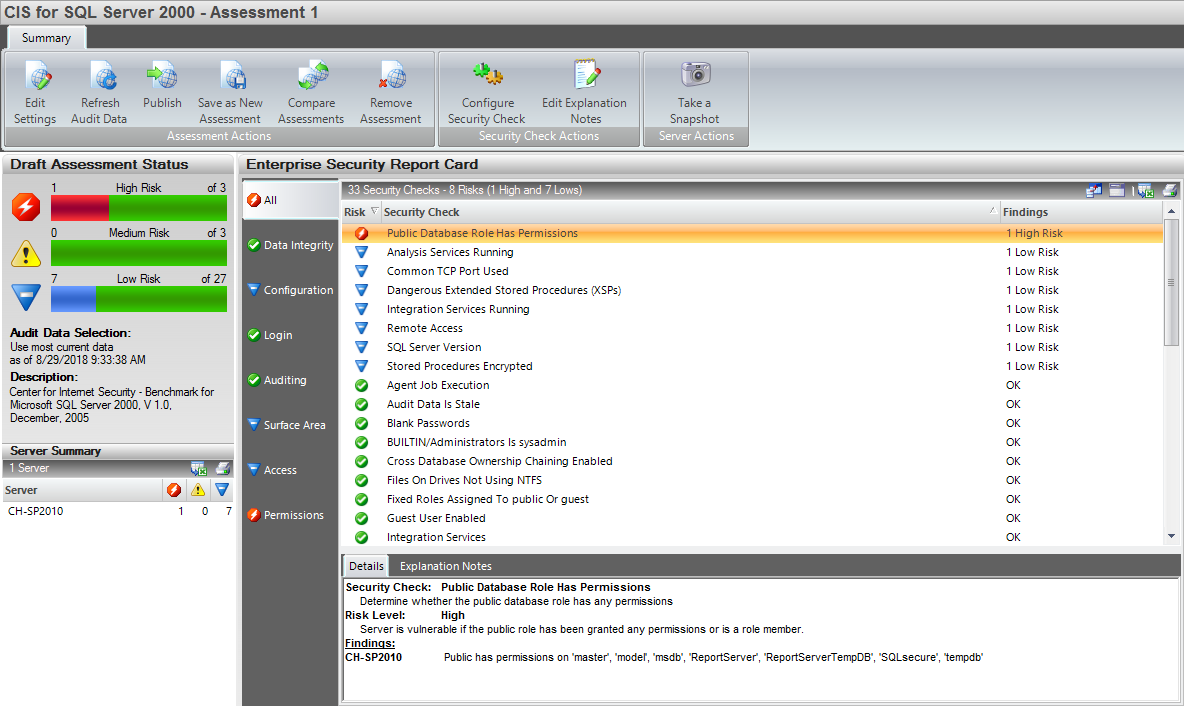Image resolution: width=1184 pixels, height=706 pixels.
Task: Click the High Risk stop-sign status icon
Action: (x=26, y=206)
